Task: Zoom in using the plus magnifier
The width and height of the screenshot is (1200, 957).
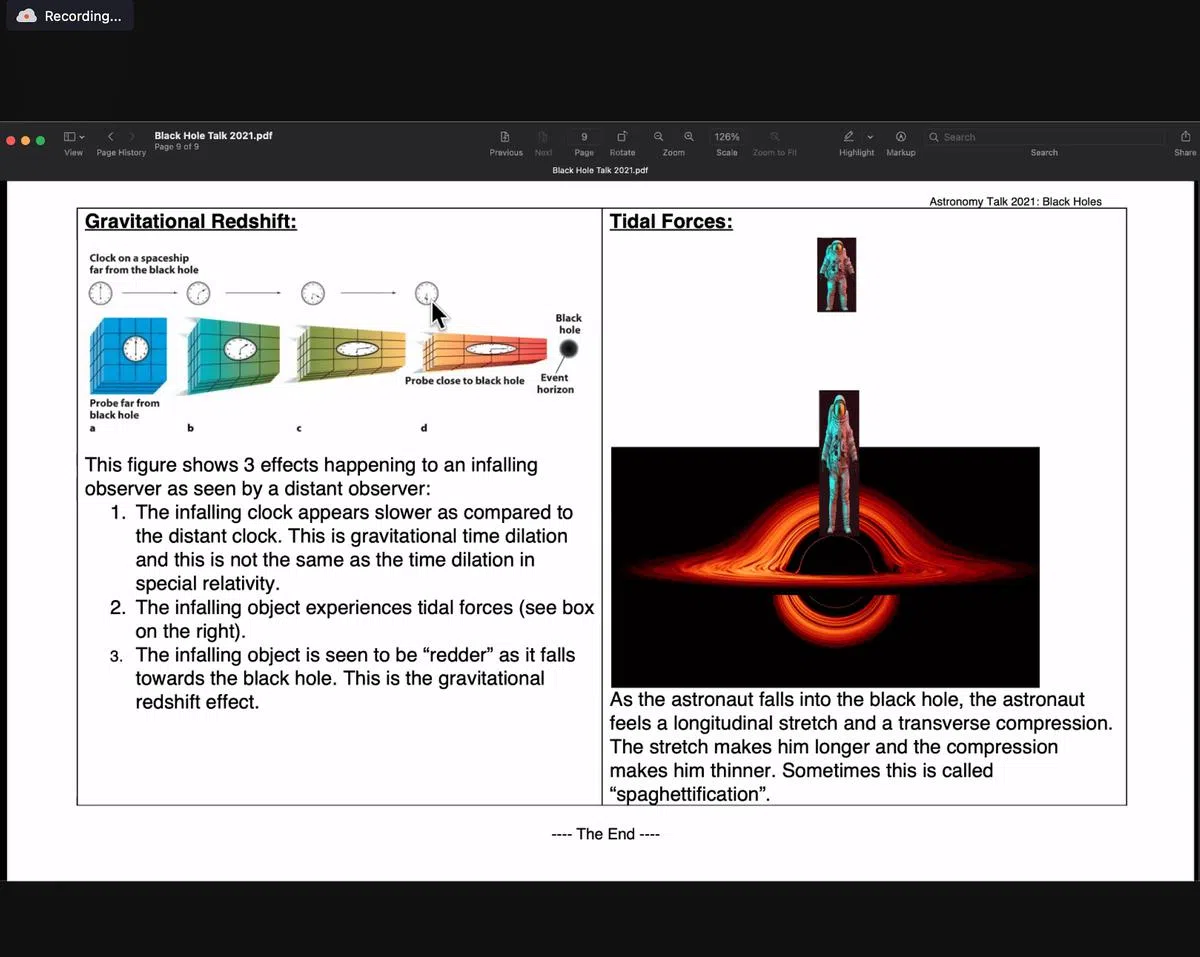Action: pos(689,137)
